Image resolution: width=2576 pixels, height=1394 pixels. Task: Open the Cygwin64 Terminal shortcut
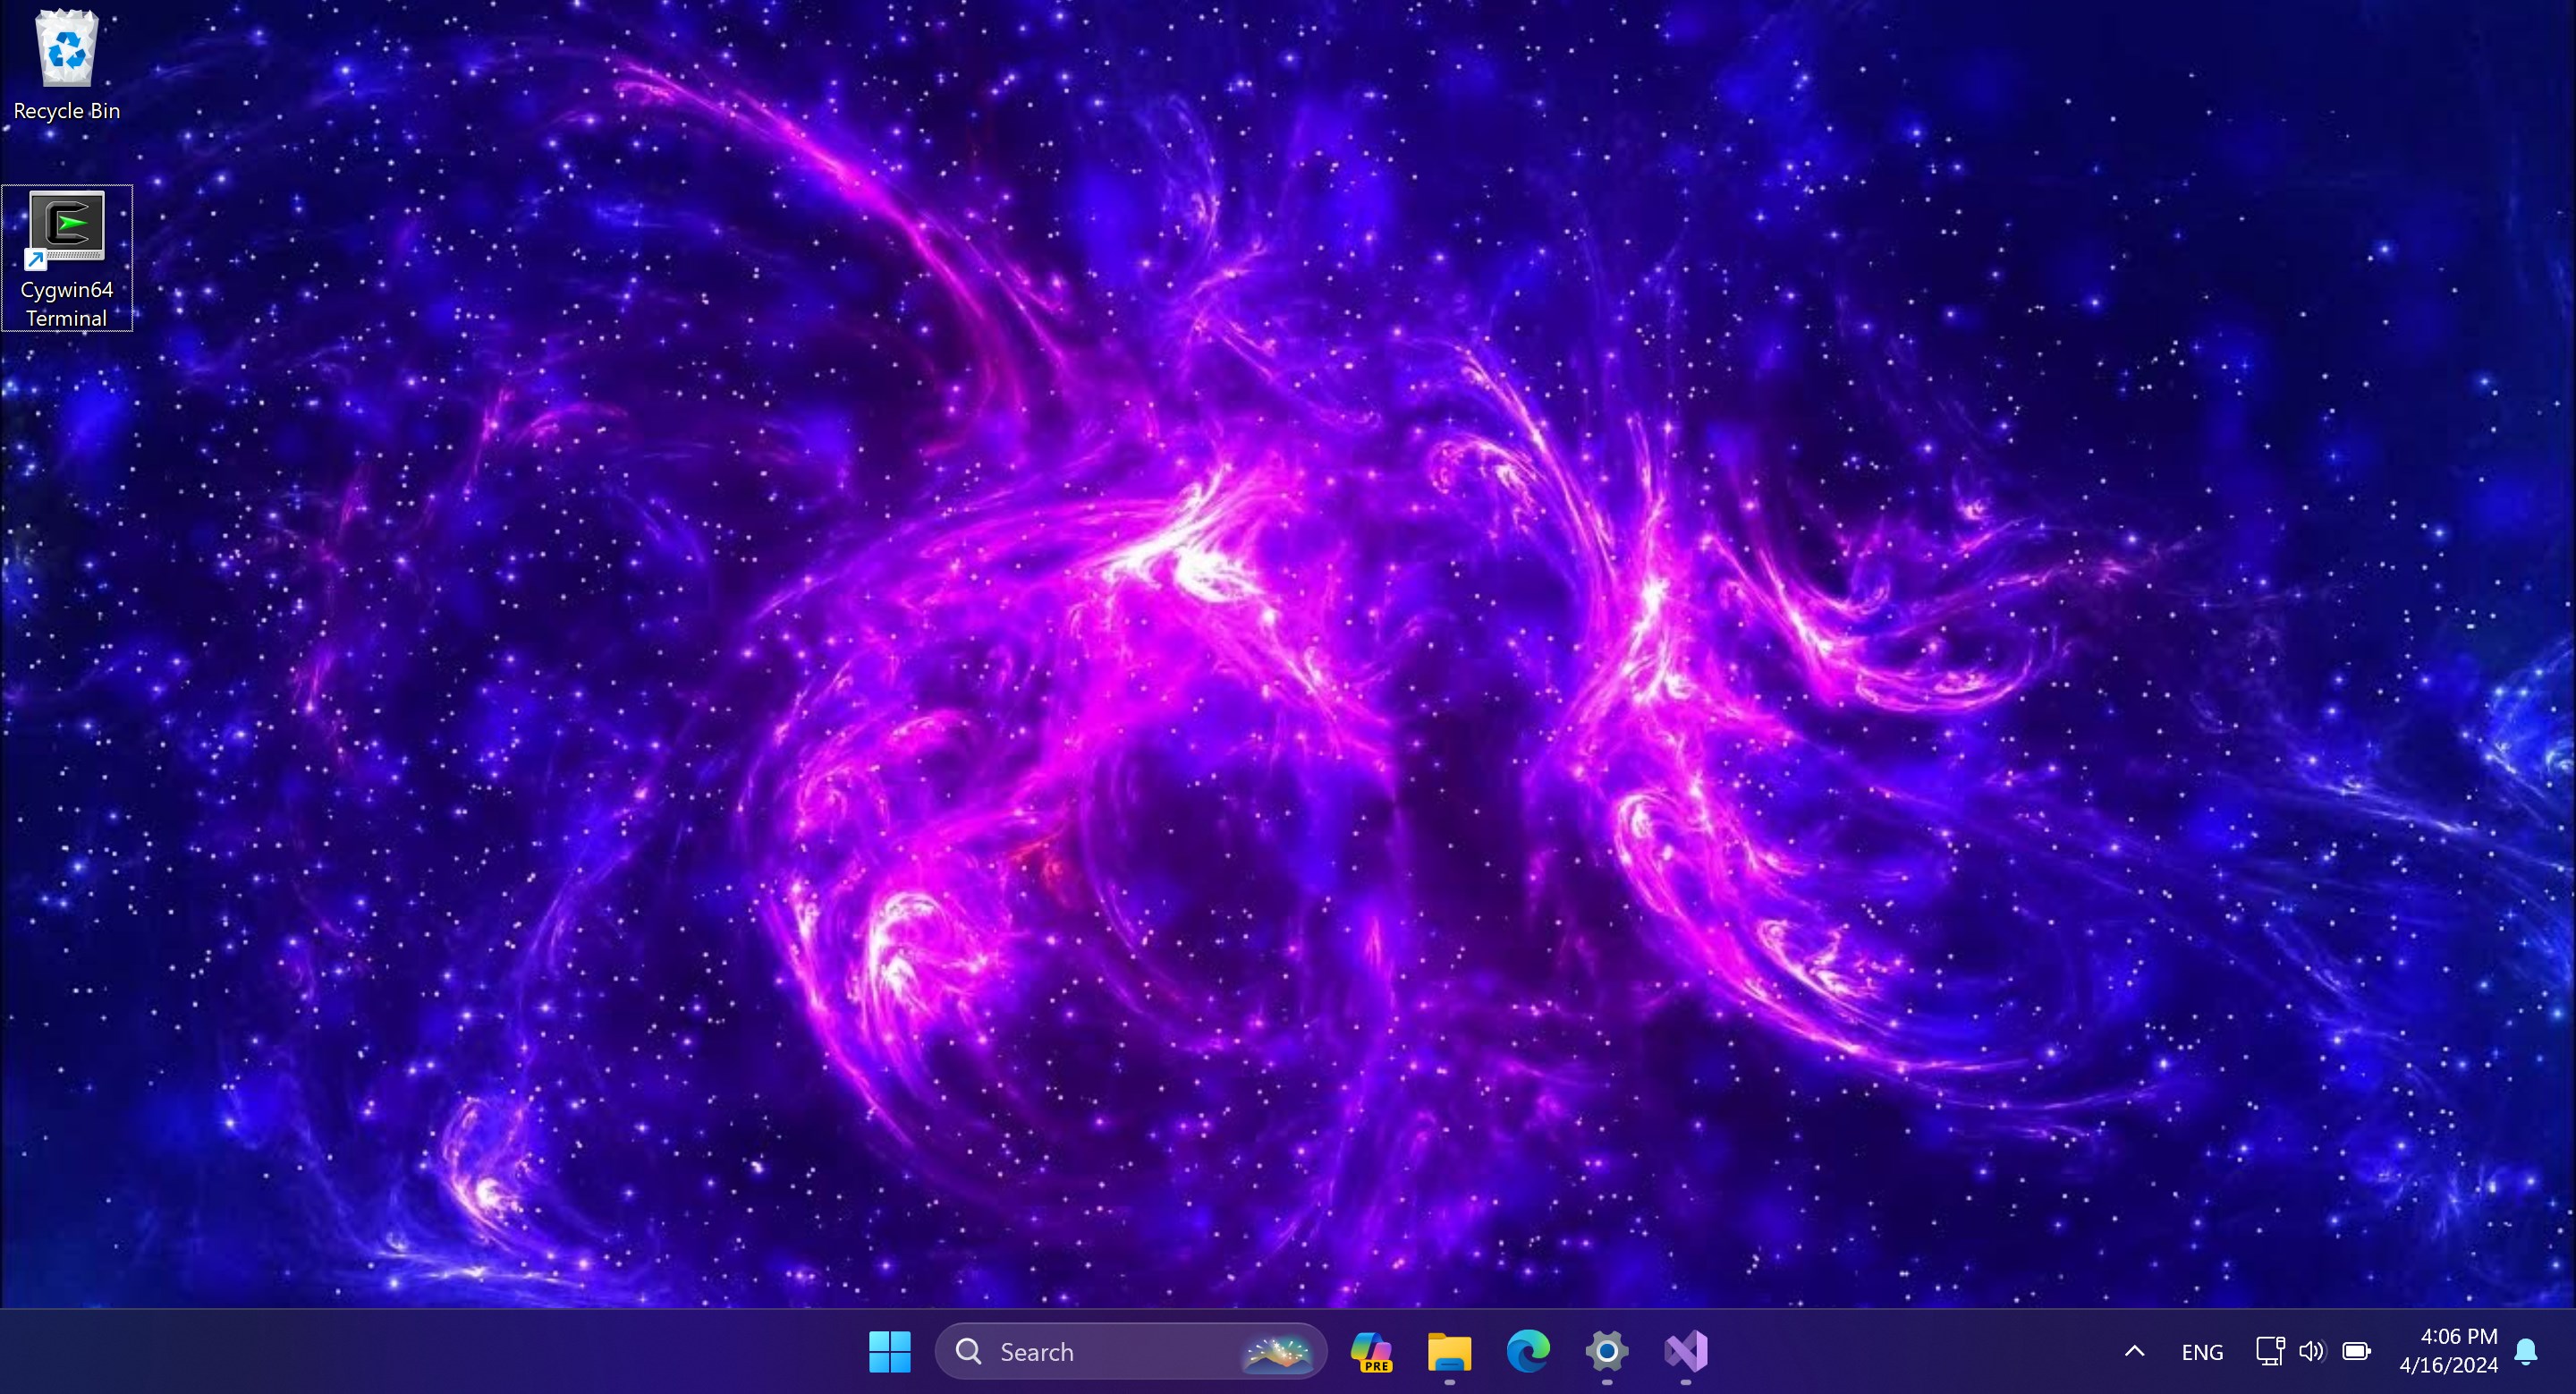pos(65,228)
